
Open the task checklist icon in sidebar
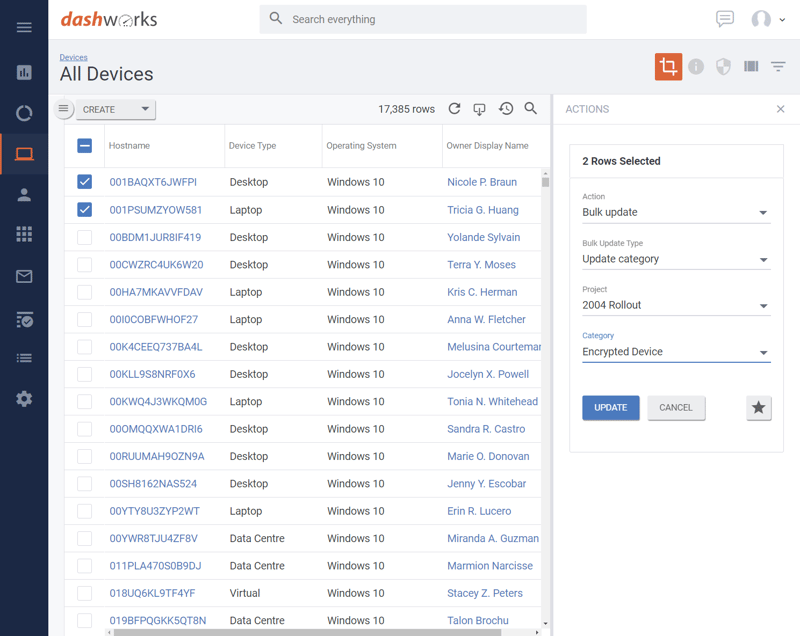[24, 319]
